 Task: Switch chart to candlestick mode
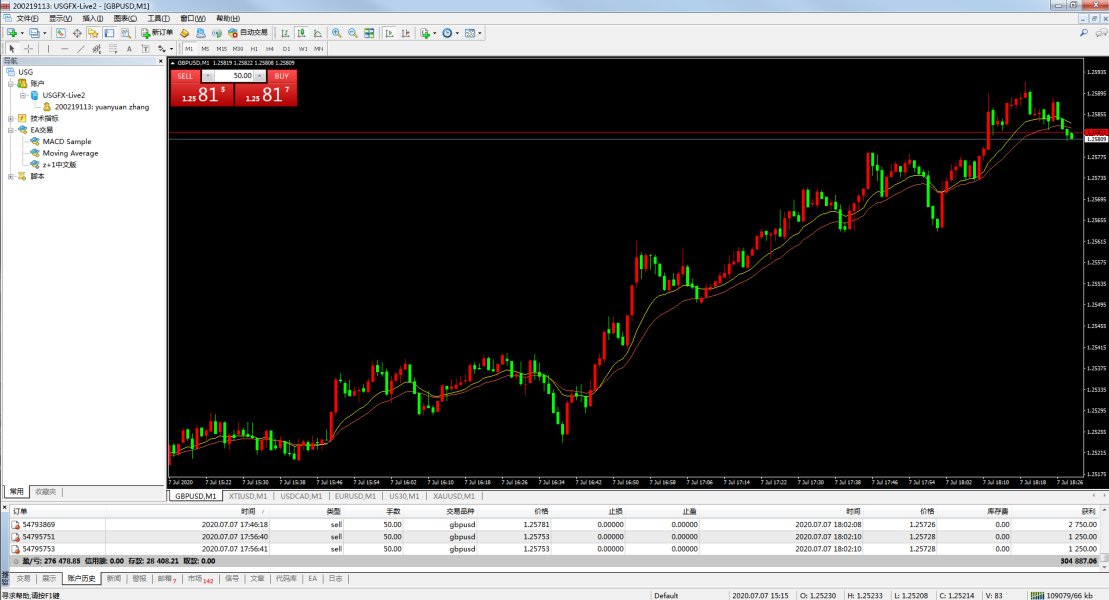pyautogui.click(x=299, y=33)
